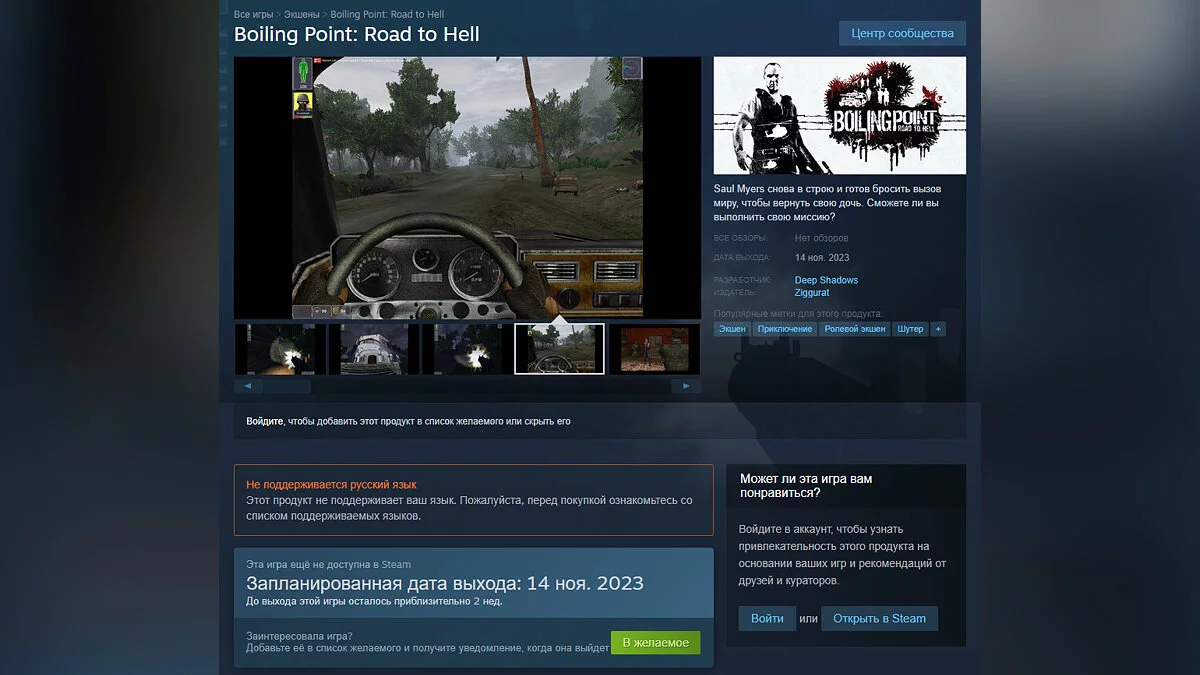This screenshot has height=675, width=1200.
Task: Click the yellow character portrait icon in screenshot
Action: (303, 104)
